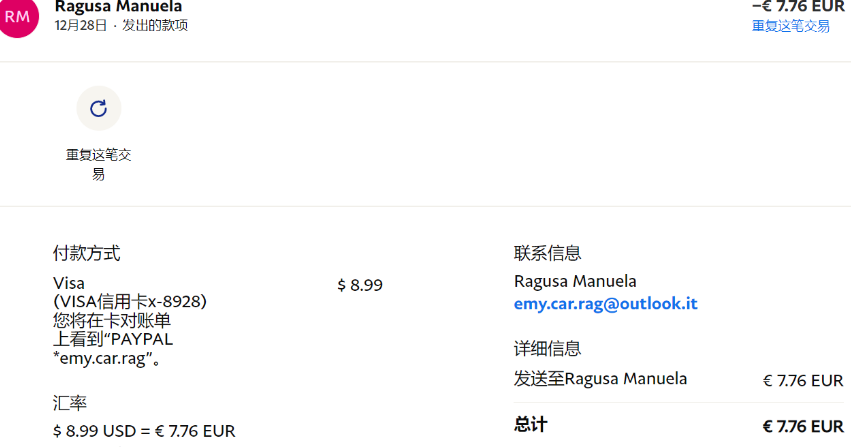The height and width of the screenshot is (447, 851).
Task: Click the $ 8.99 charge amount
Action: click(x=360, y=285)
